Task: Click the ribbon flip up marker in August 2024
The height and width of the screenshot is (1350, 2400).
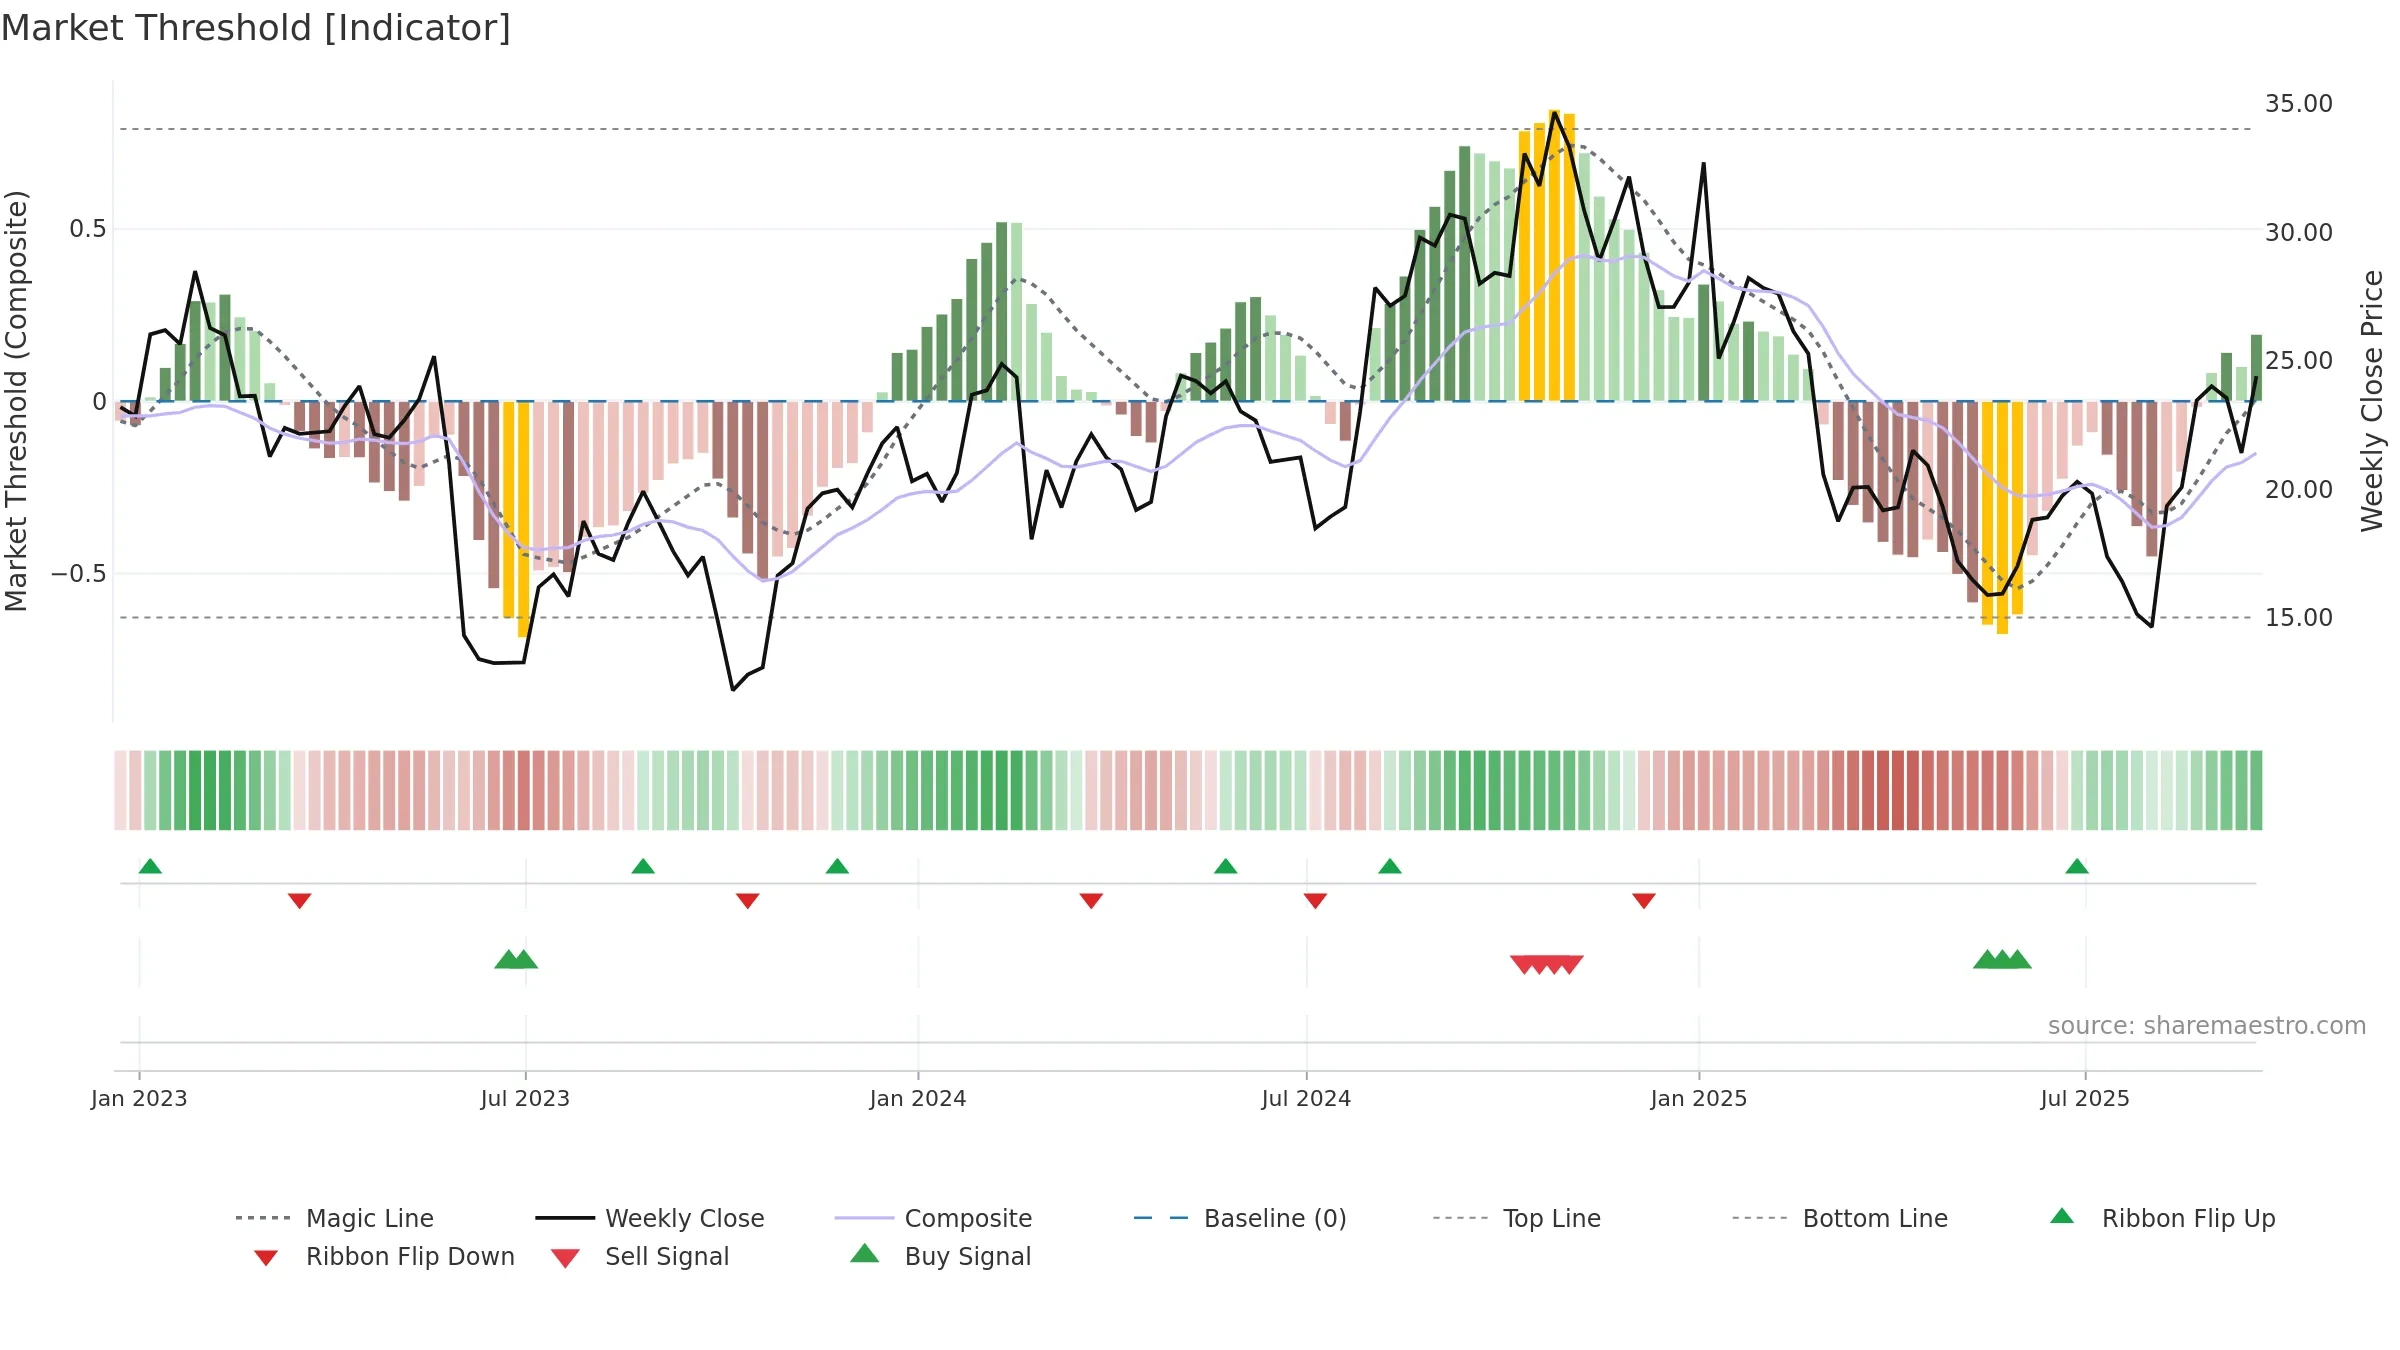Action: [1389, 866]
